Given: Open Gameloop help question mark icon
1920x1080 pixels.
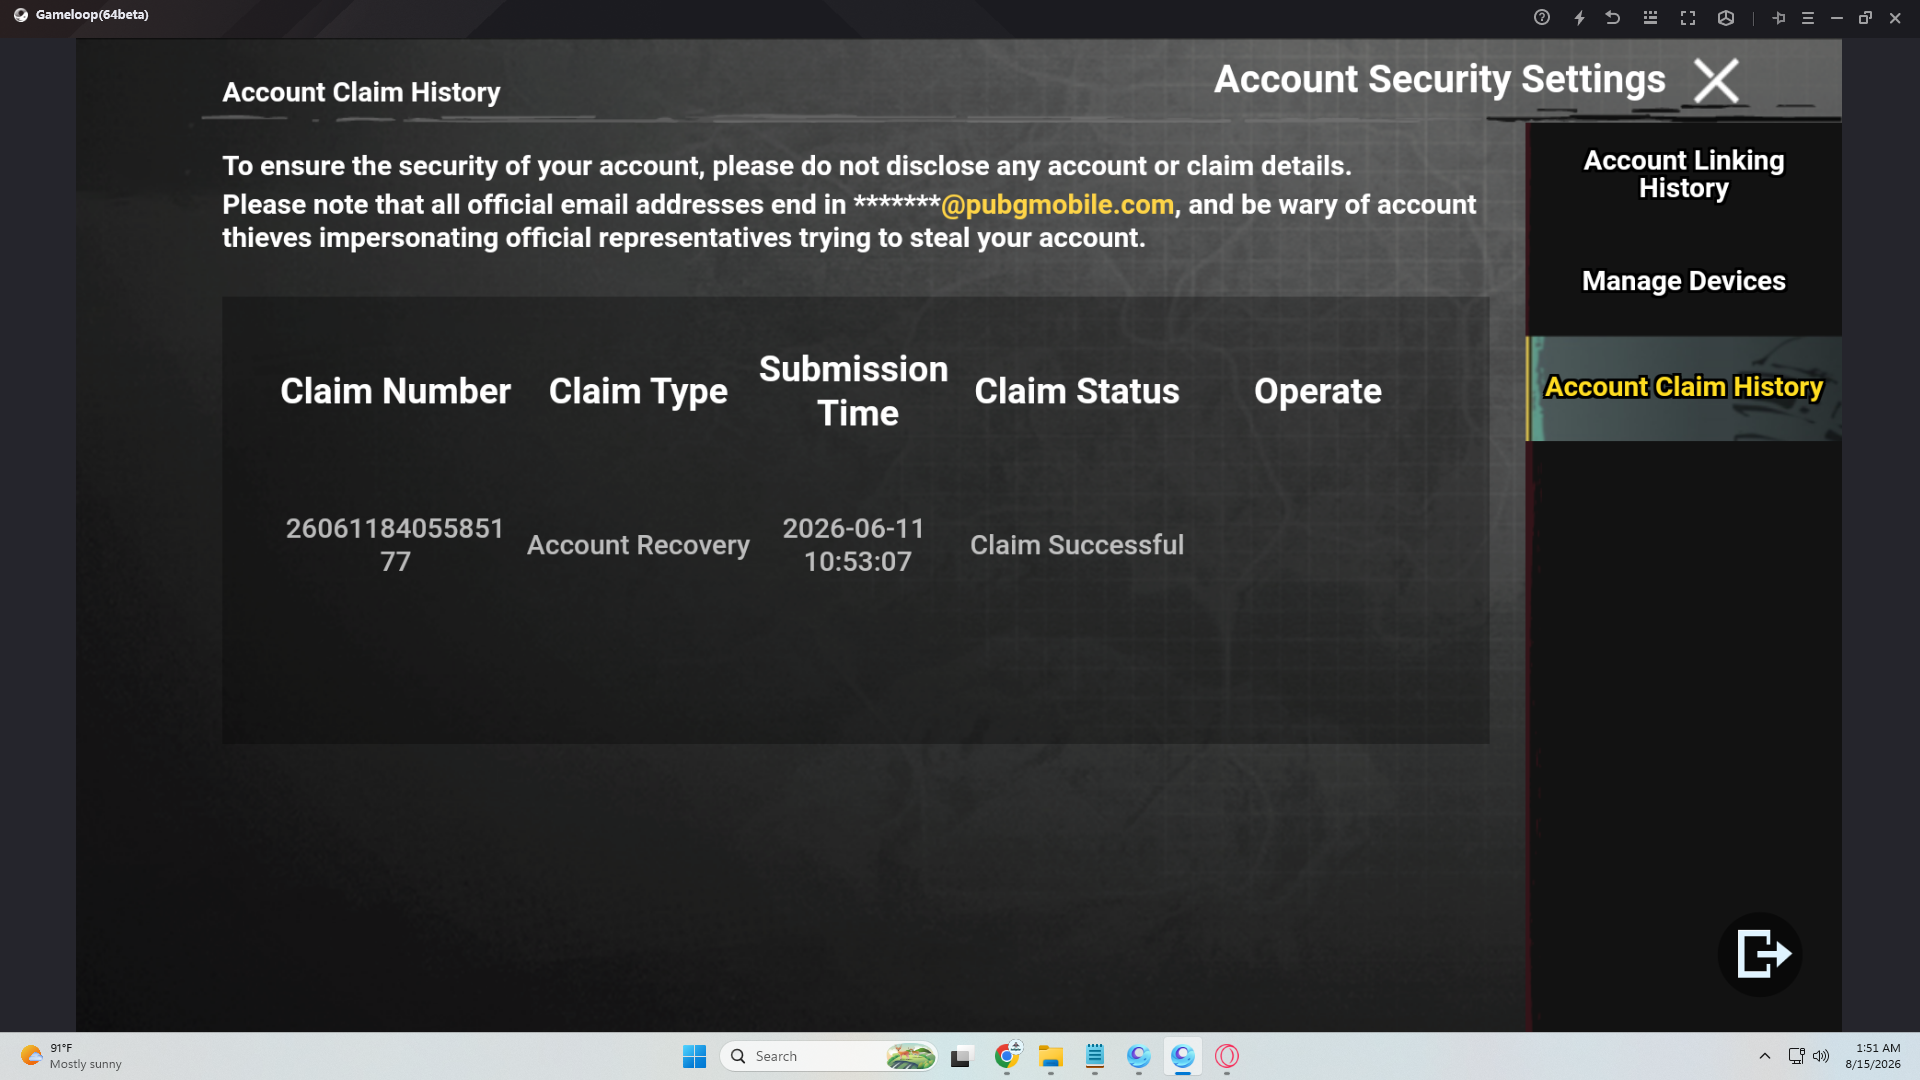Looking at the screenshot, I should [1542, 17].
